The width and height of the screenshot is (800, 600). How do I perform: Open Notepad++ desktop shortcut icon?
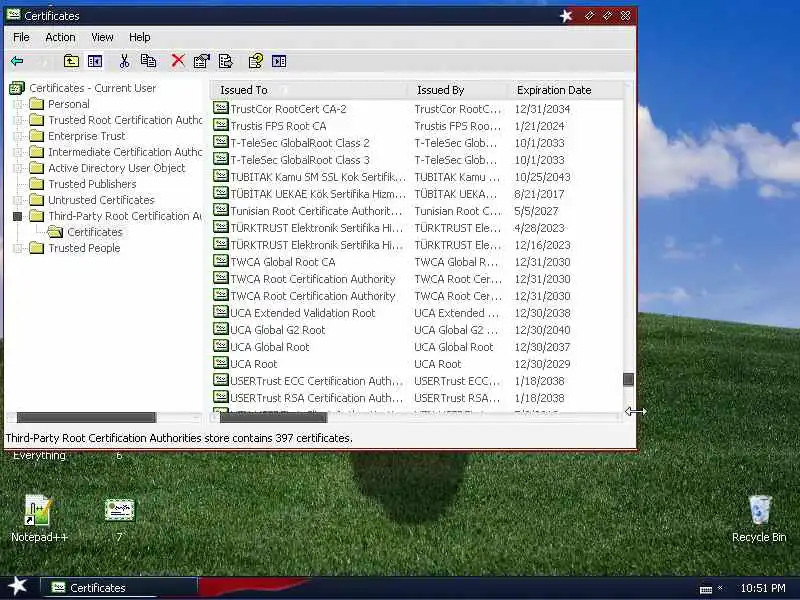click(x=38, y=510)
